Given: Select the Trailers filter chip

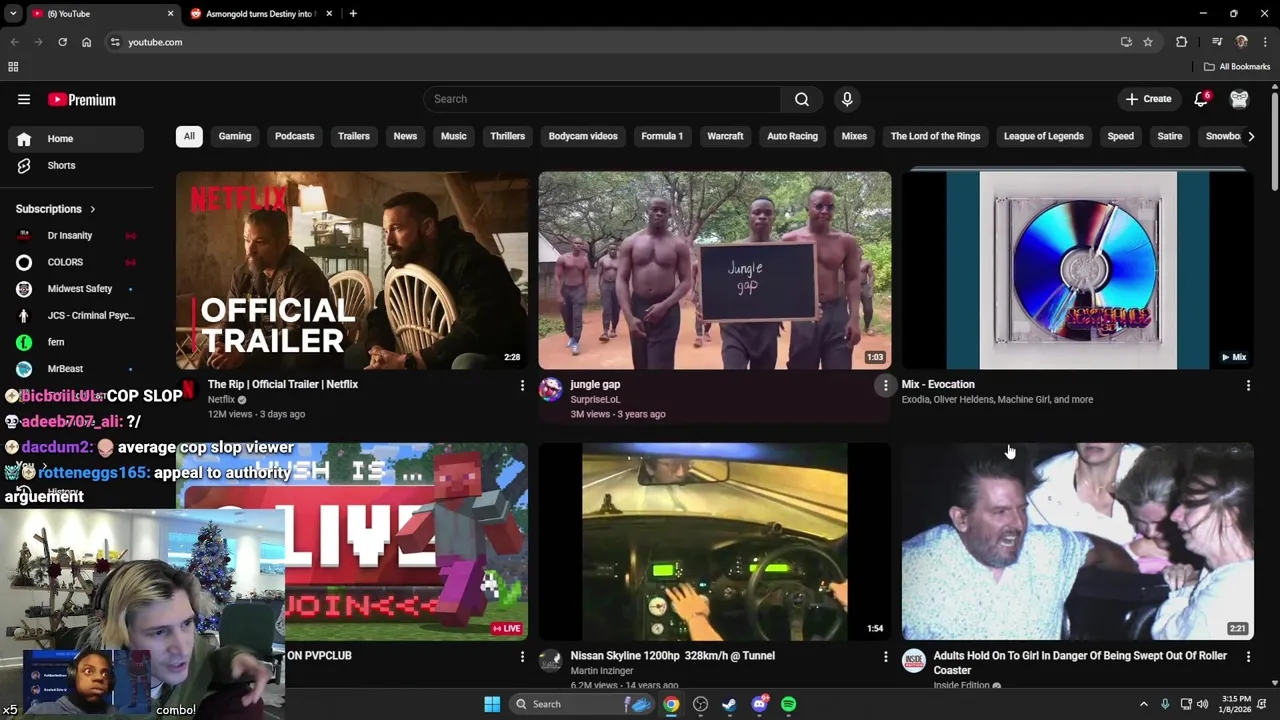Looking at the screenshot, I should (354, 136).
